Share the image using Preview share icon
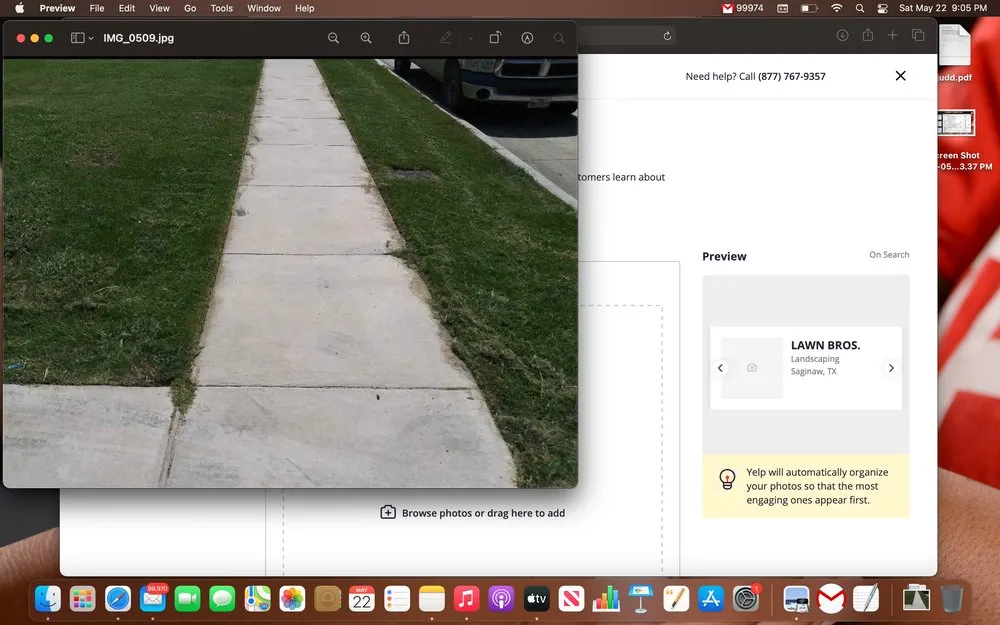 404,38
